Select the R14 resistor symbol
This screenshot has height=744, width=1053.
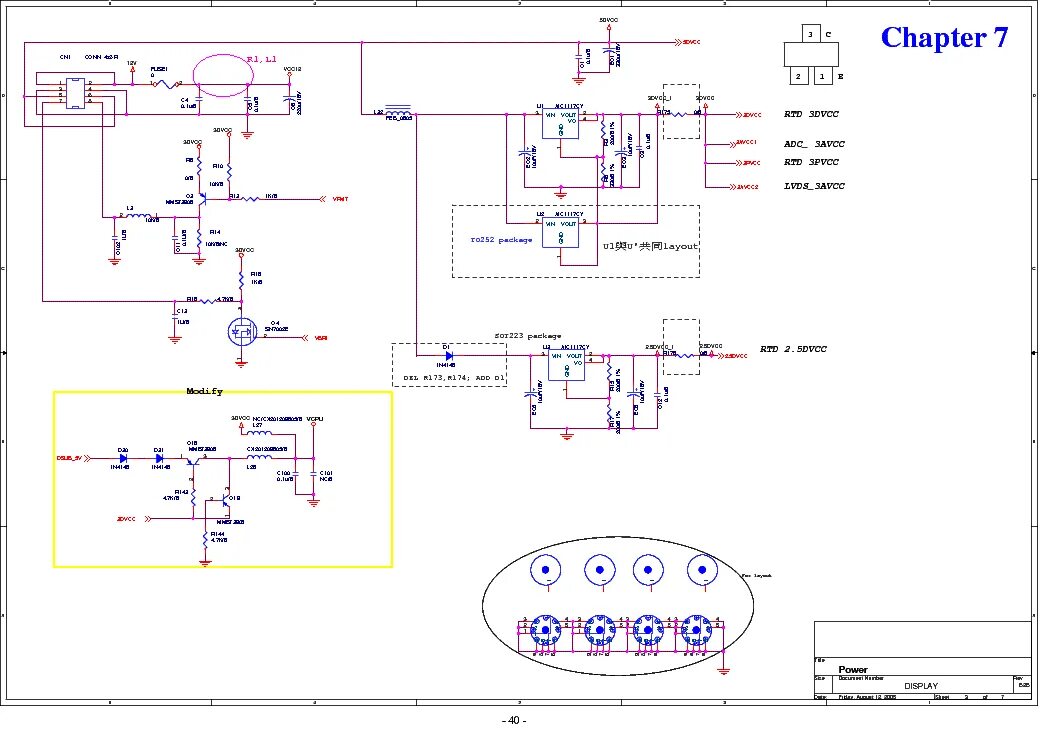[199, 237]
